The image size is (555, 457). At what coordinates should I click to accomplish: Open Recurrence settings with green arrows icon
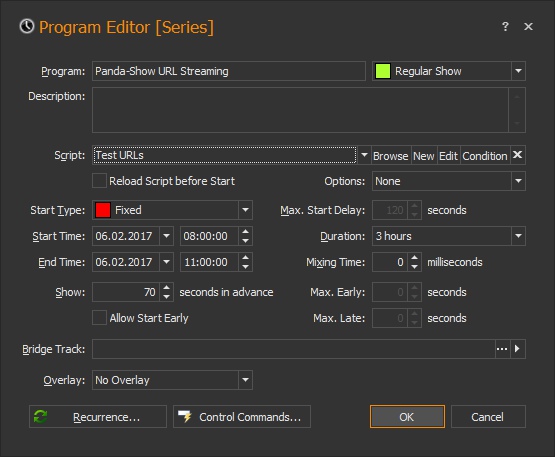98,417
